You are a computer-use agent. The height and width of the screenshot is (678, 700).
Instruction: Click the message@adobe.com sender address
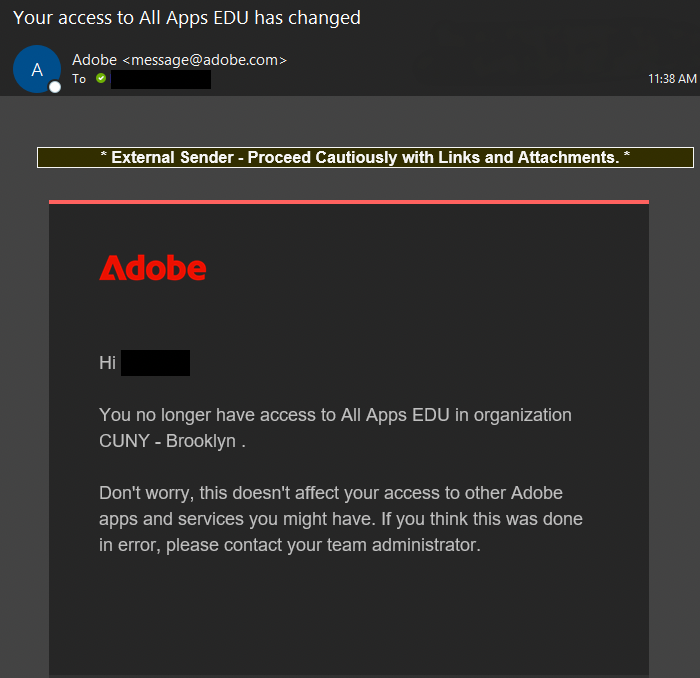point(204,60)
